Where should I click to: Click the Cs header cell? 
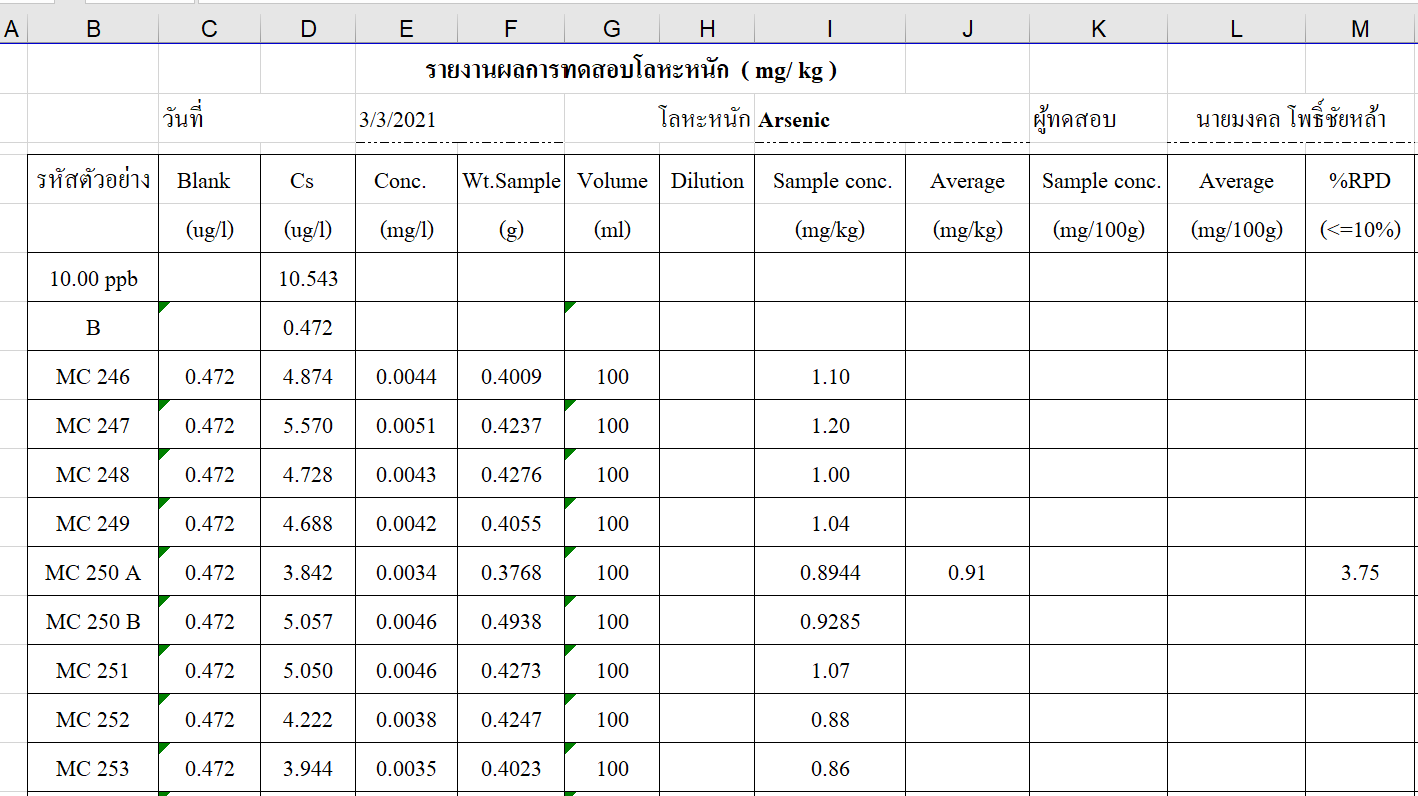308,181
